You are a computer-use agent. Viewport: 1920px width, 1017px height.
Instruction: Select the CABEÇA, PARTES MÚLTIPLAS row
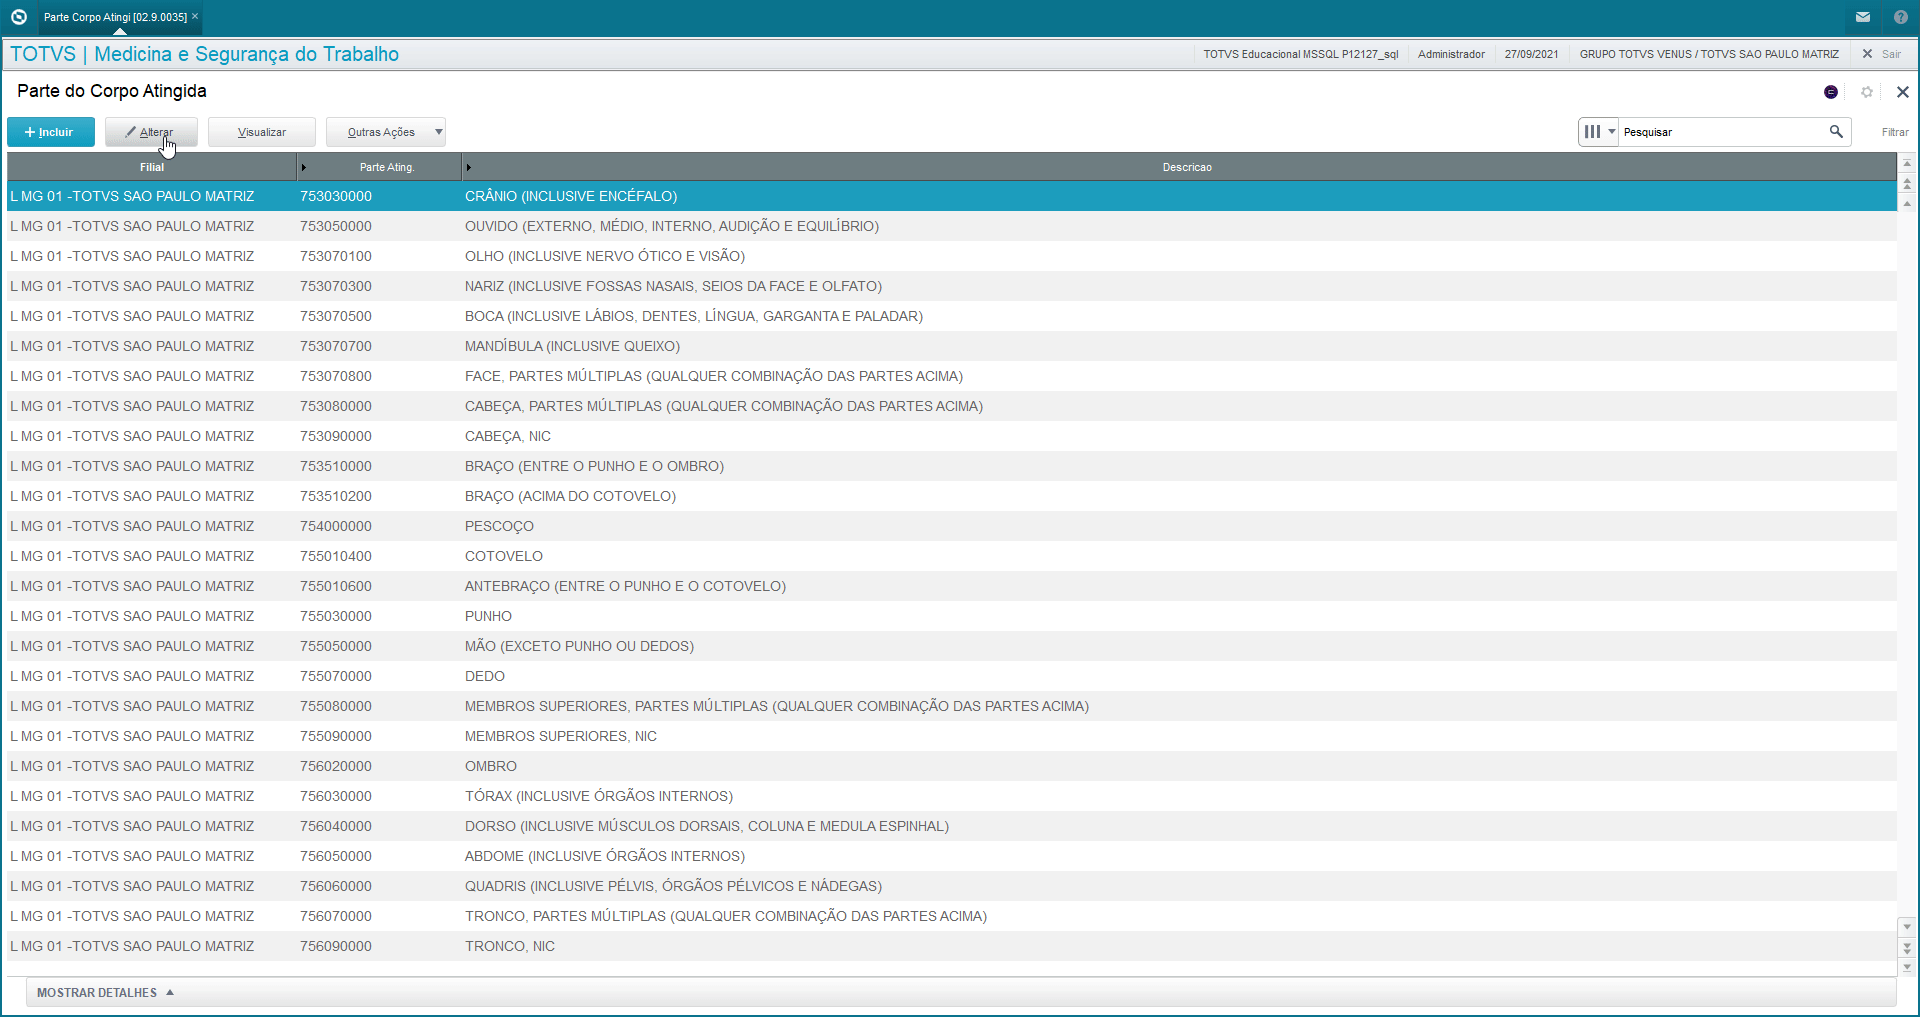click(x=952, y=406)
